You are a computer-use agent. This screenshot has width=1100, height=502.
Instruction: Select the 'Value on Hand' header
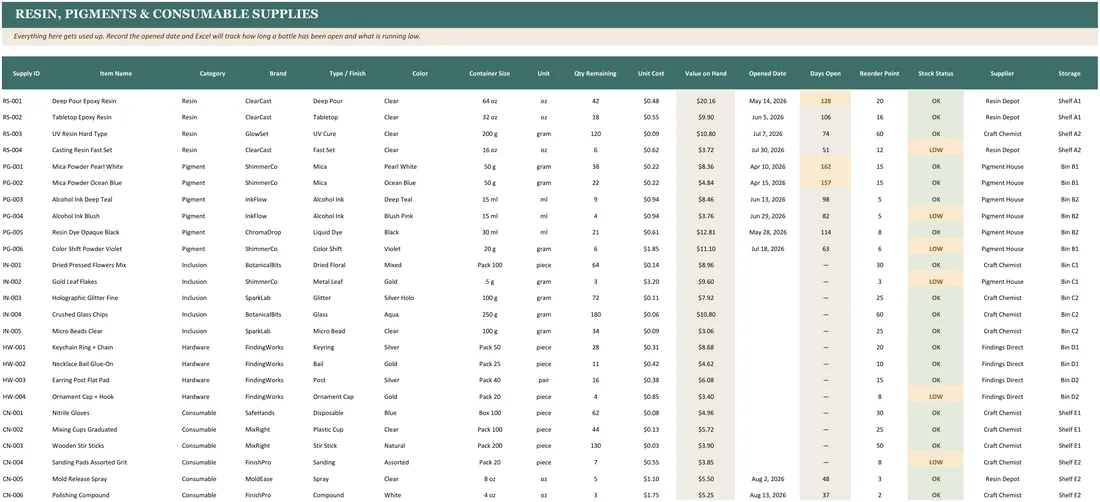706,73
